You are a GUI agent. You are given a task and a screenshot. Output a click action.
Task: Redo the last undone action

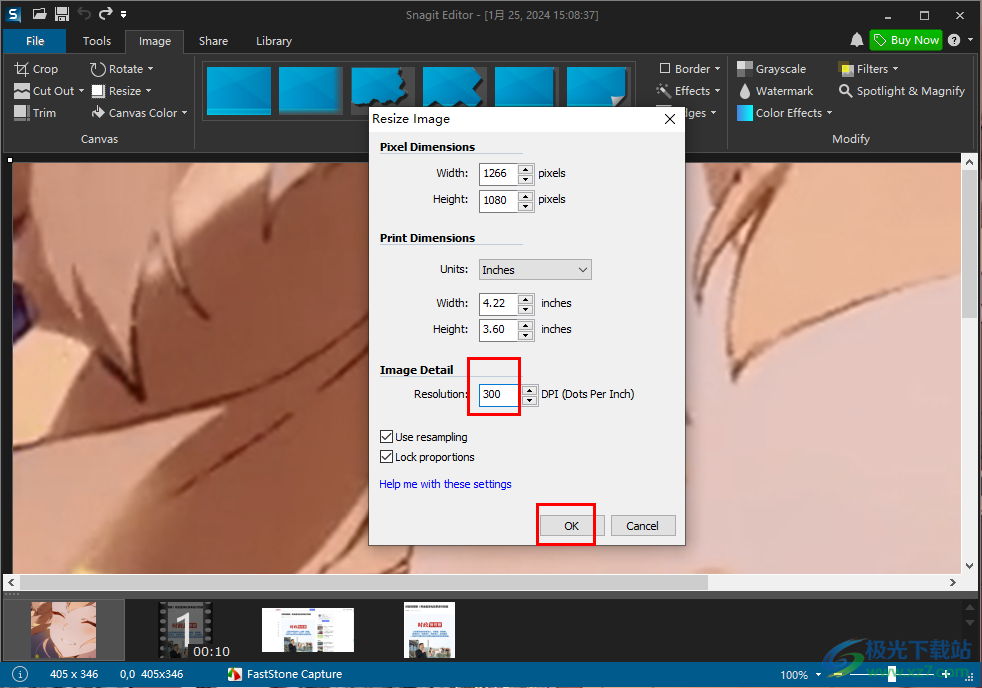106,13
